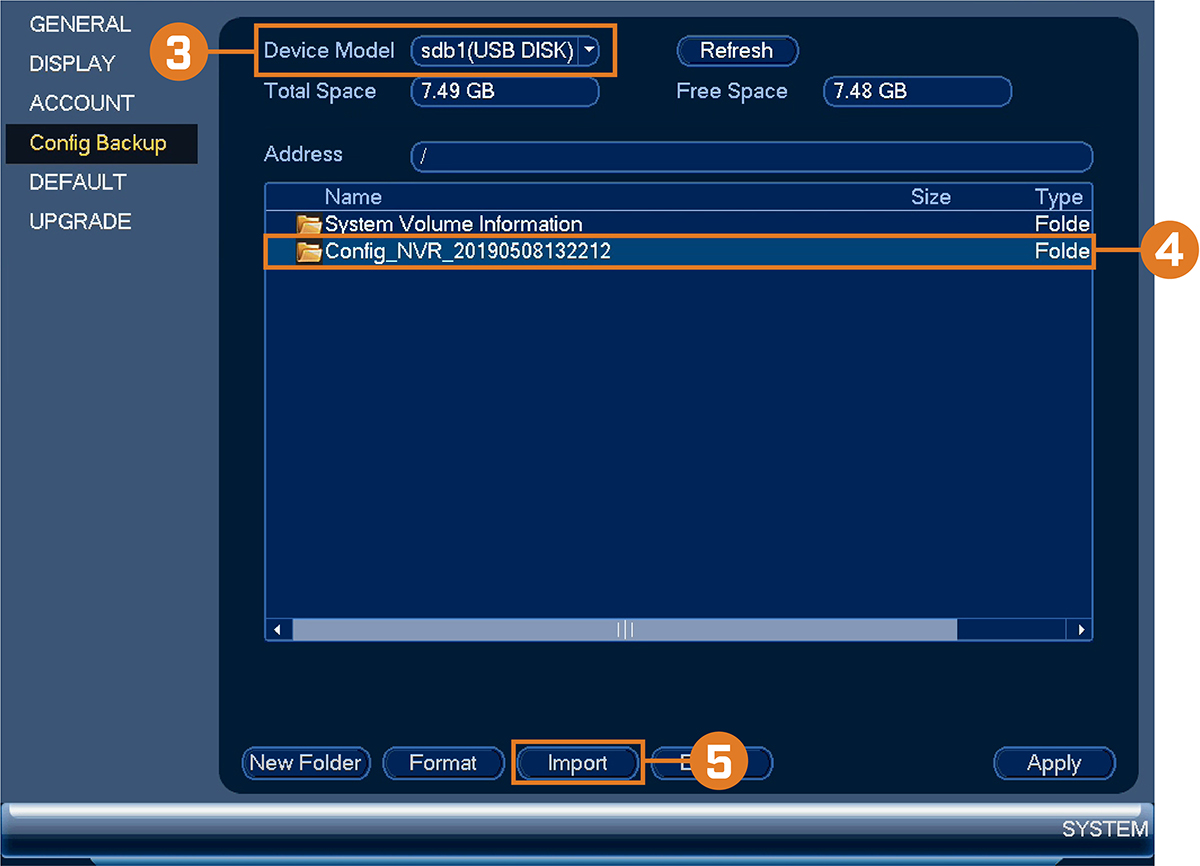1200x866 pixels.
Task: Open the UPGRADE section
Action: (x=80, y=221)
